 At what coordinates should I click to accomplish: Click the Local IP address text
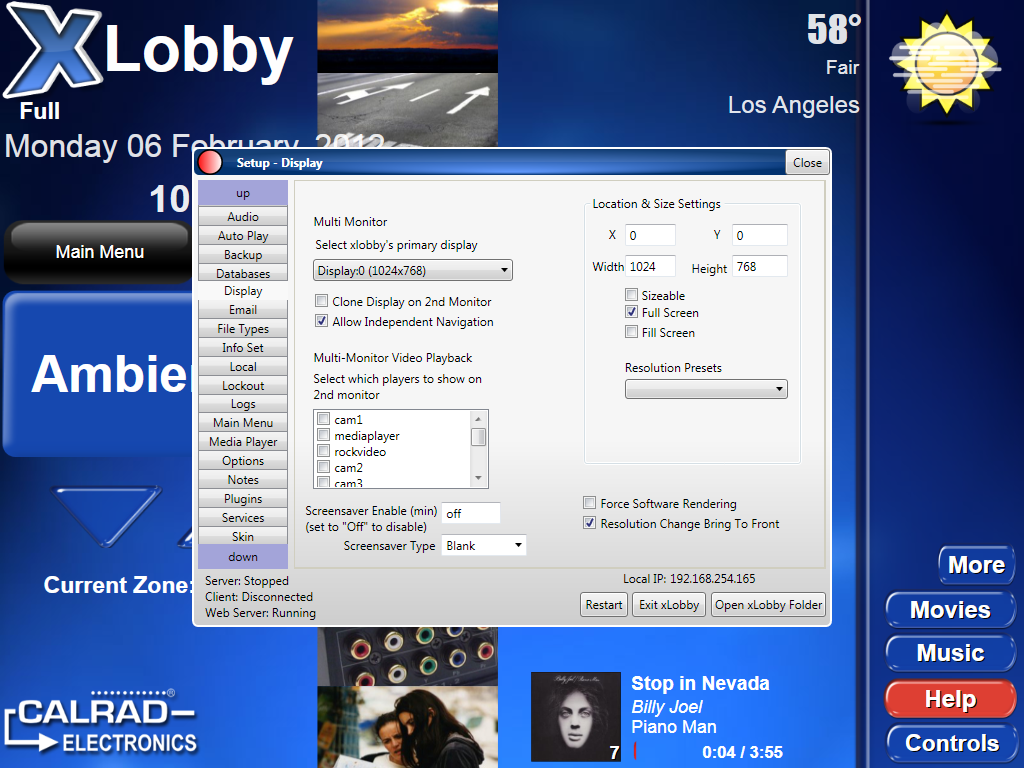coord(689,579)
